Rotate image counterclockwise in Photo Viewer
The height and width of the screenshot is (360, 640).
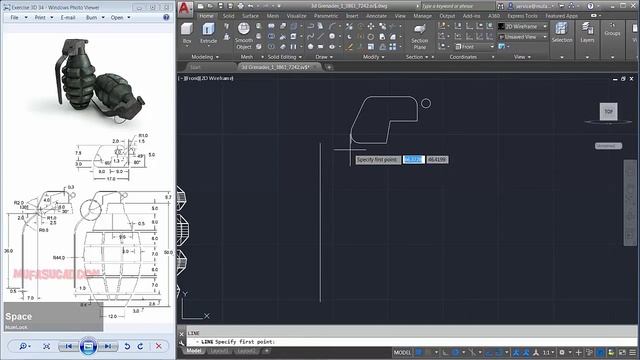127,346
